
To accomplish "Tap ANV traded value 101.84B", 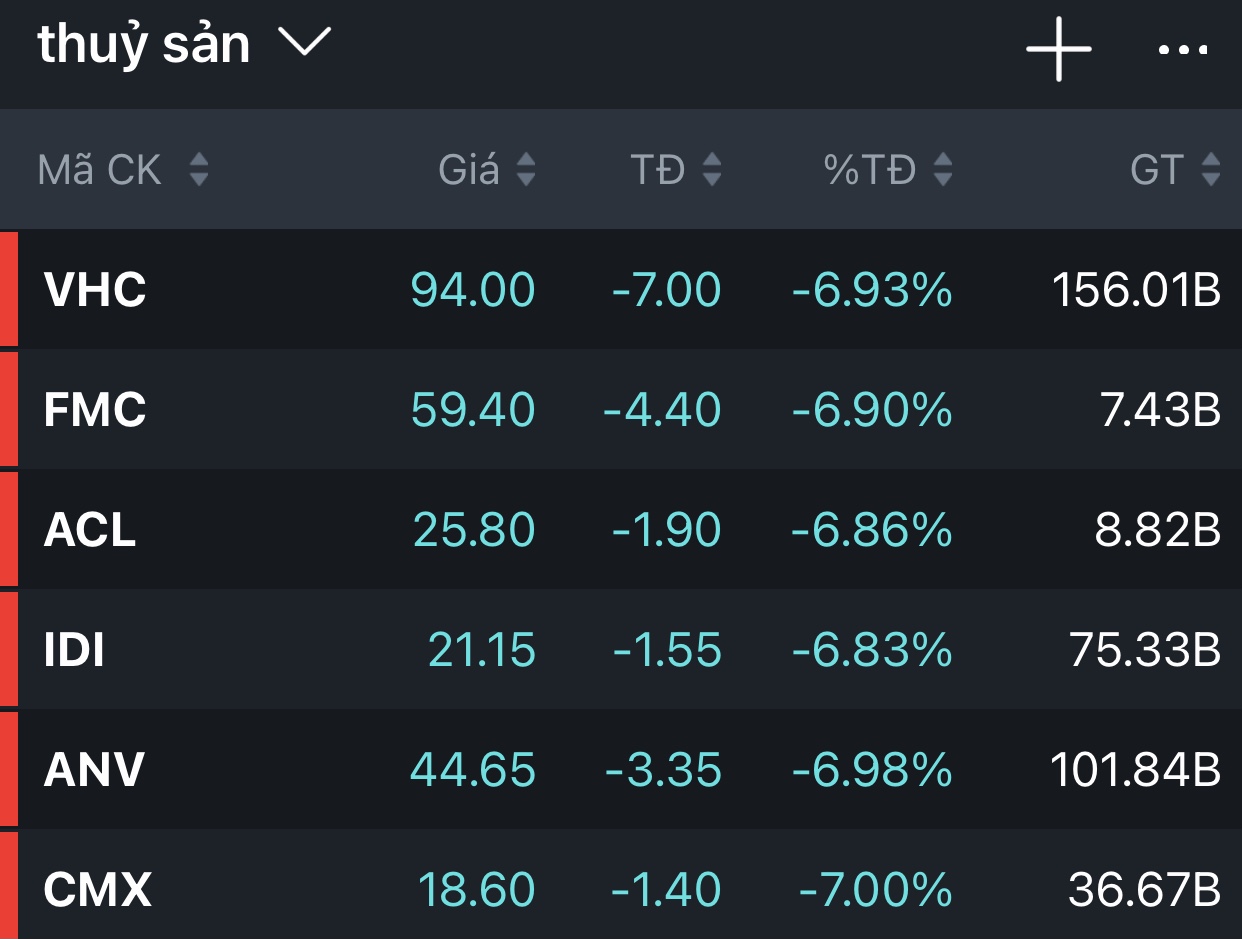I will (x=1135, y=770).
